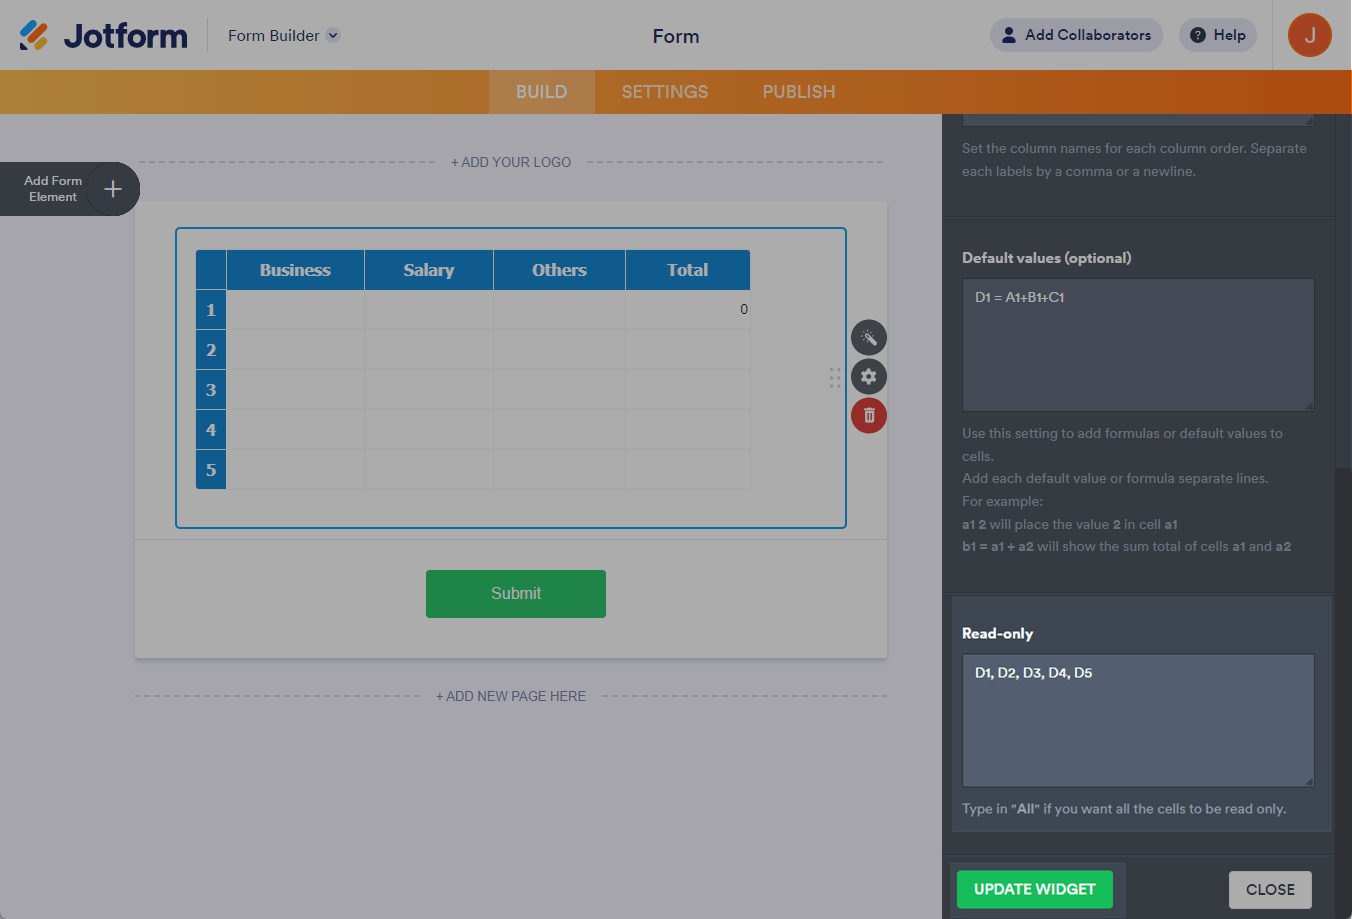The height and width of the screenshot is (919, 1352).
Task: Switch to the PUBLISH tab
Action: [799, 92]
